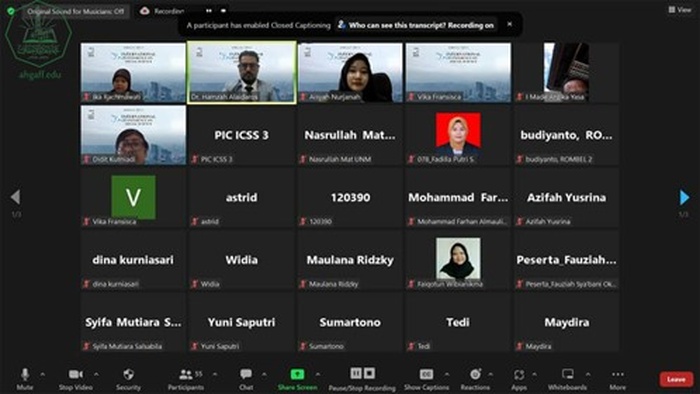Expand video options next to Stop Video
The image size is (700, 394).
96,374
